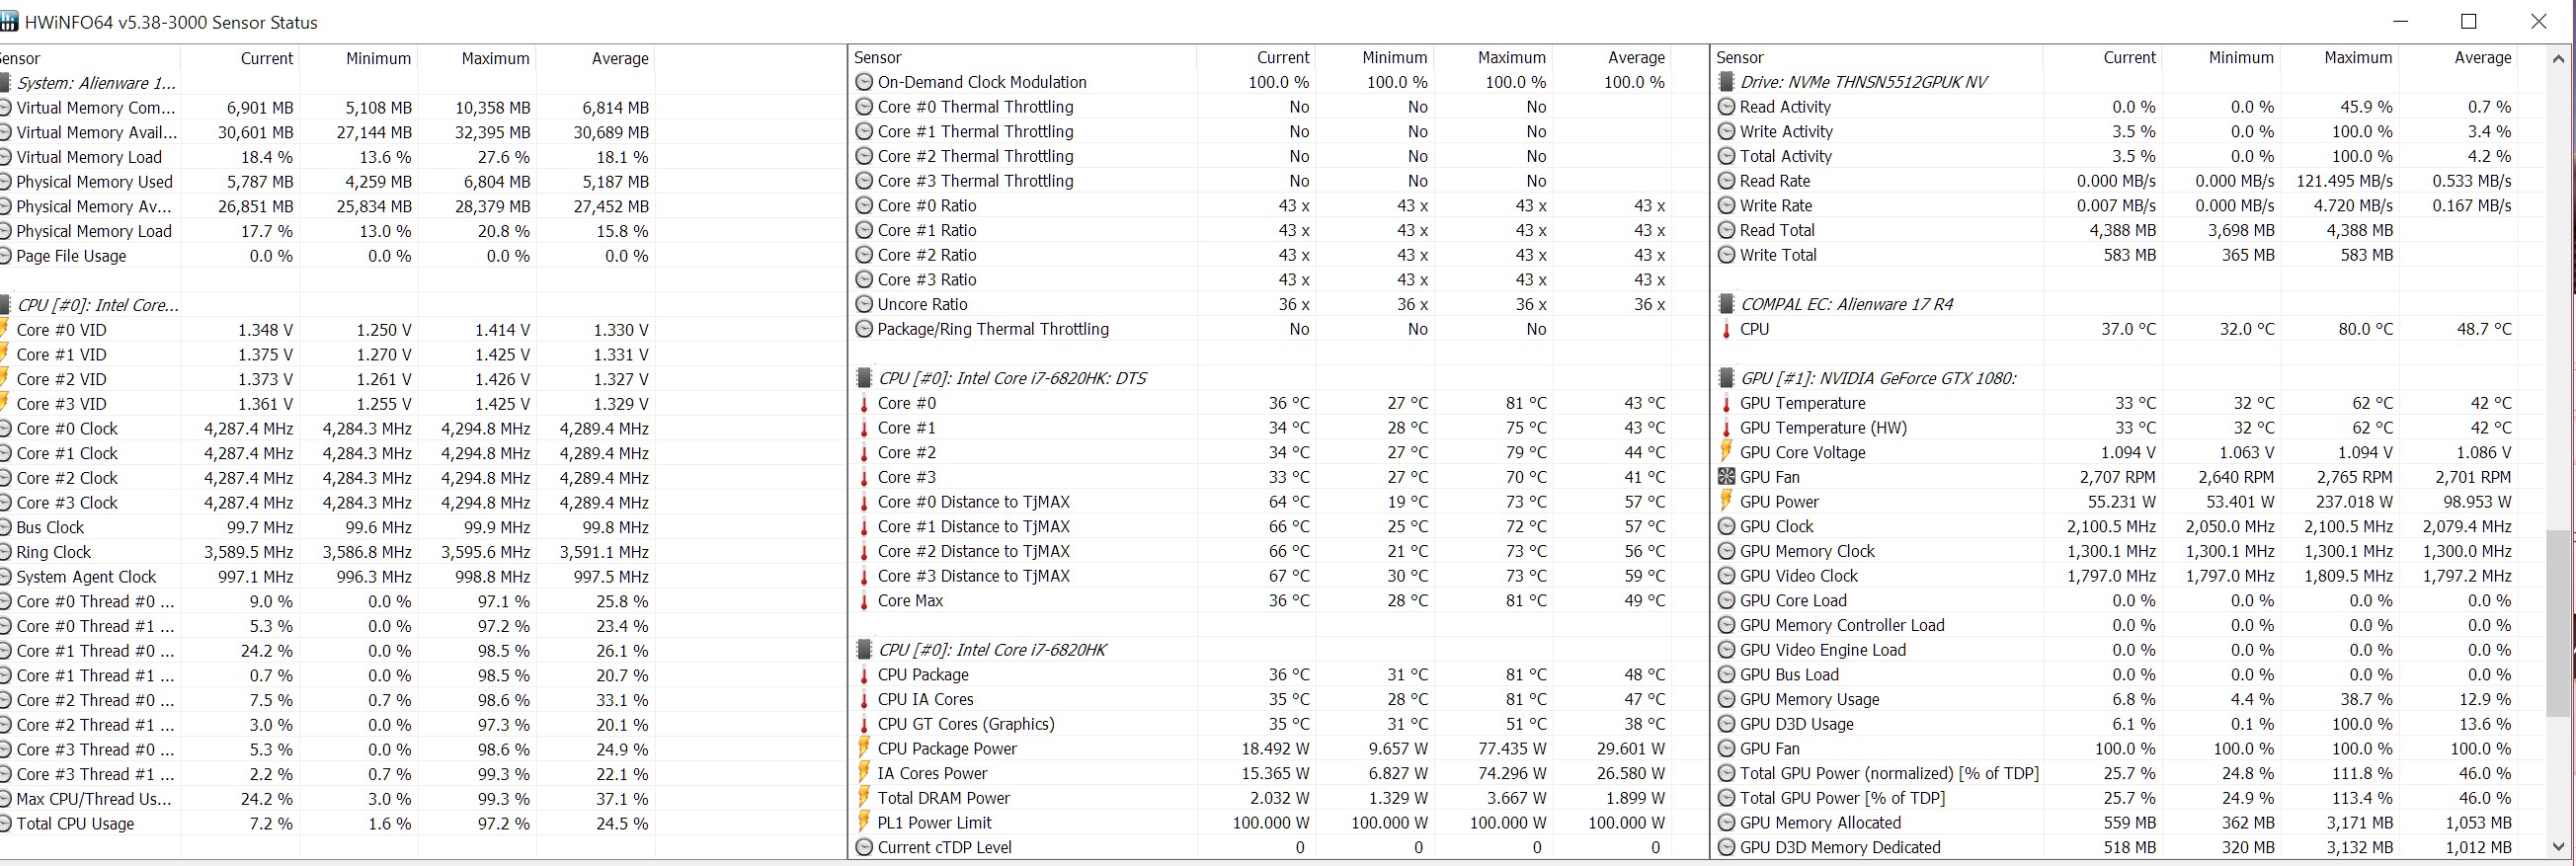
Task: Click the Current column header in right panel
Action: [x=2129, y=58]
